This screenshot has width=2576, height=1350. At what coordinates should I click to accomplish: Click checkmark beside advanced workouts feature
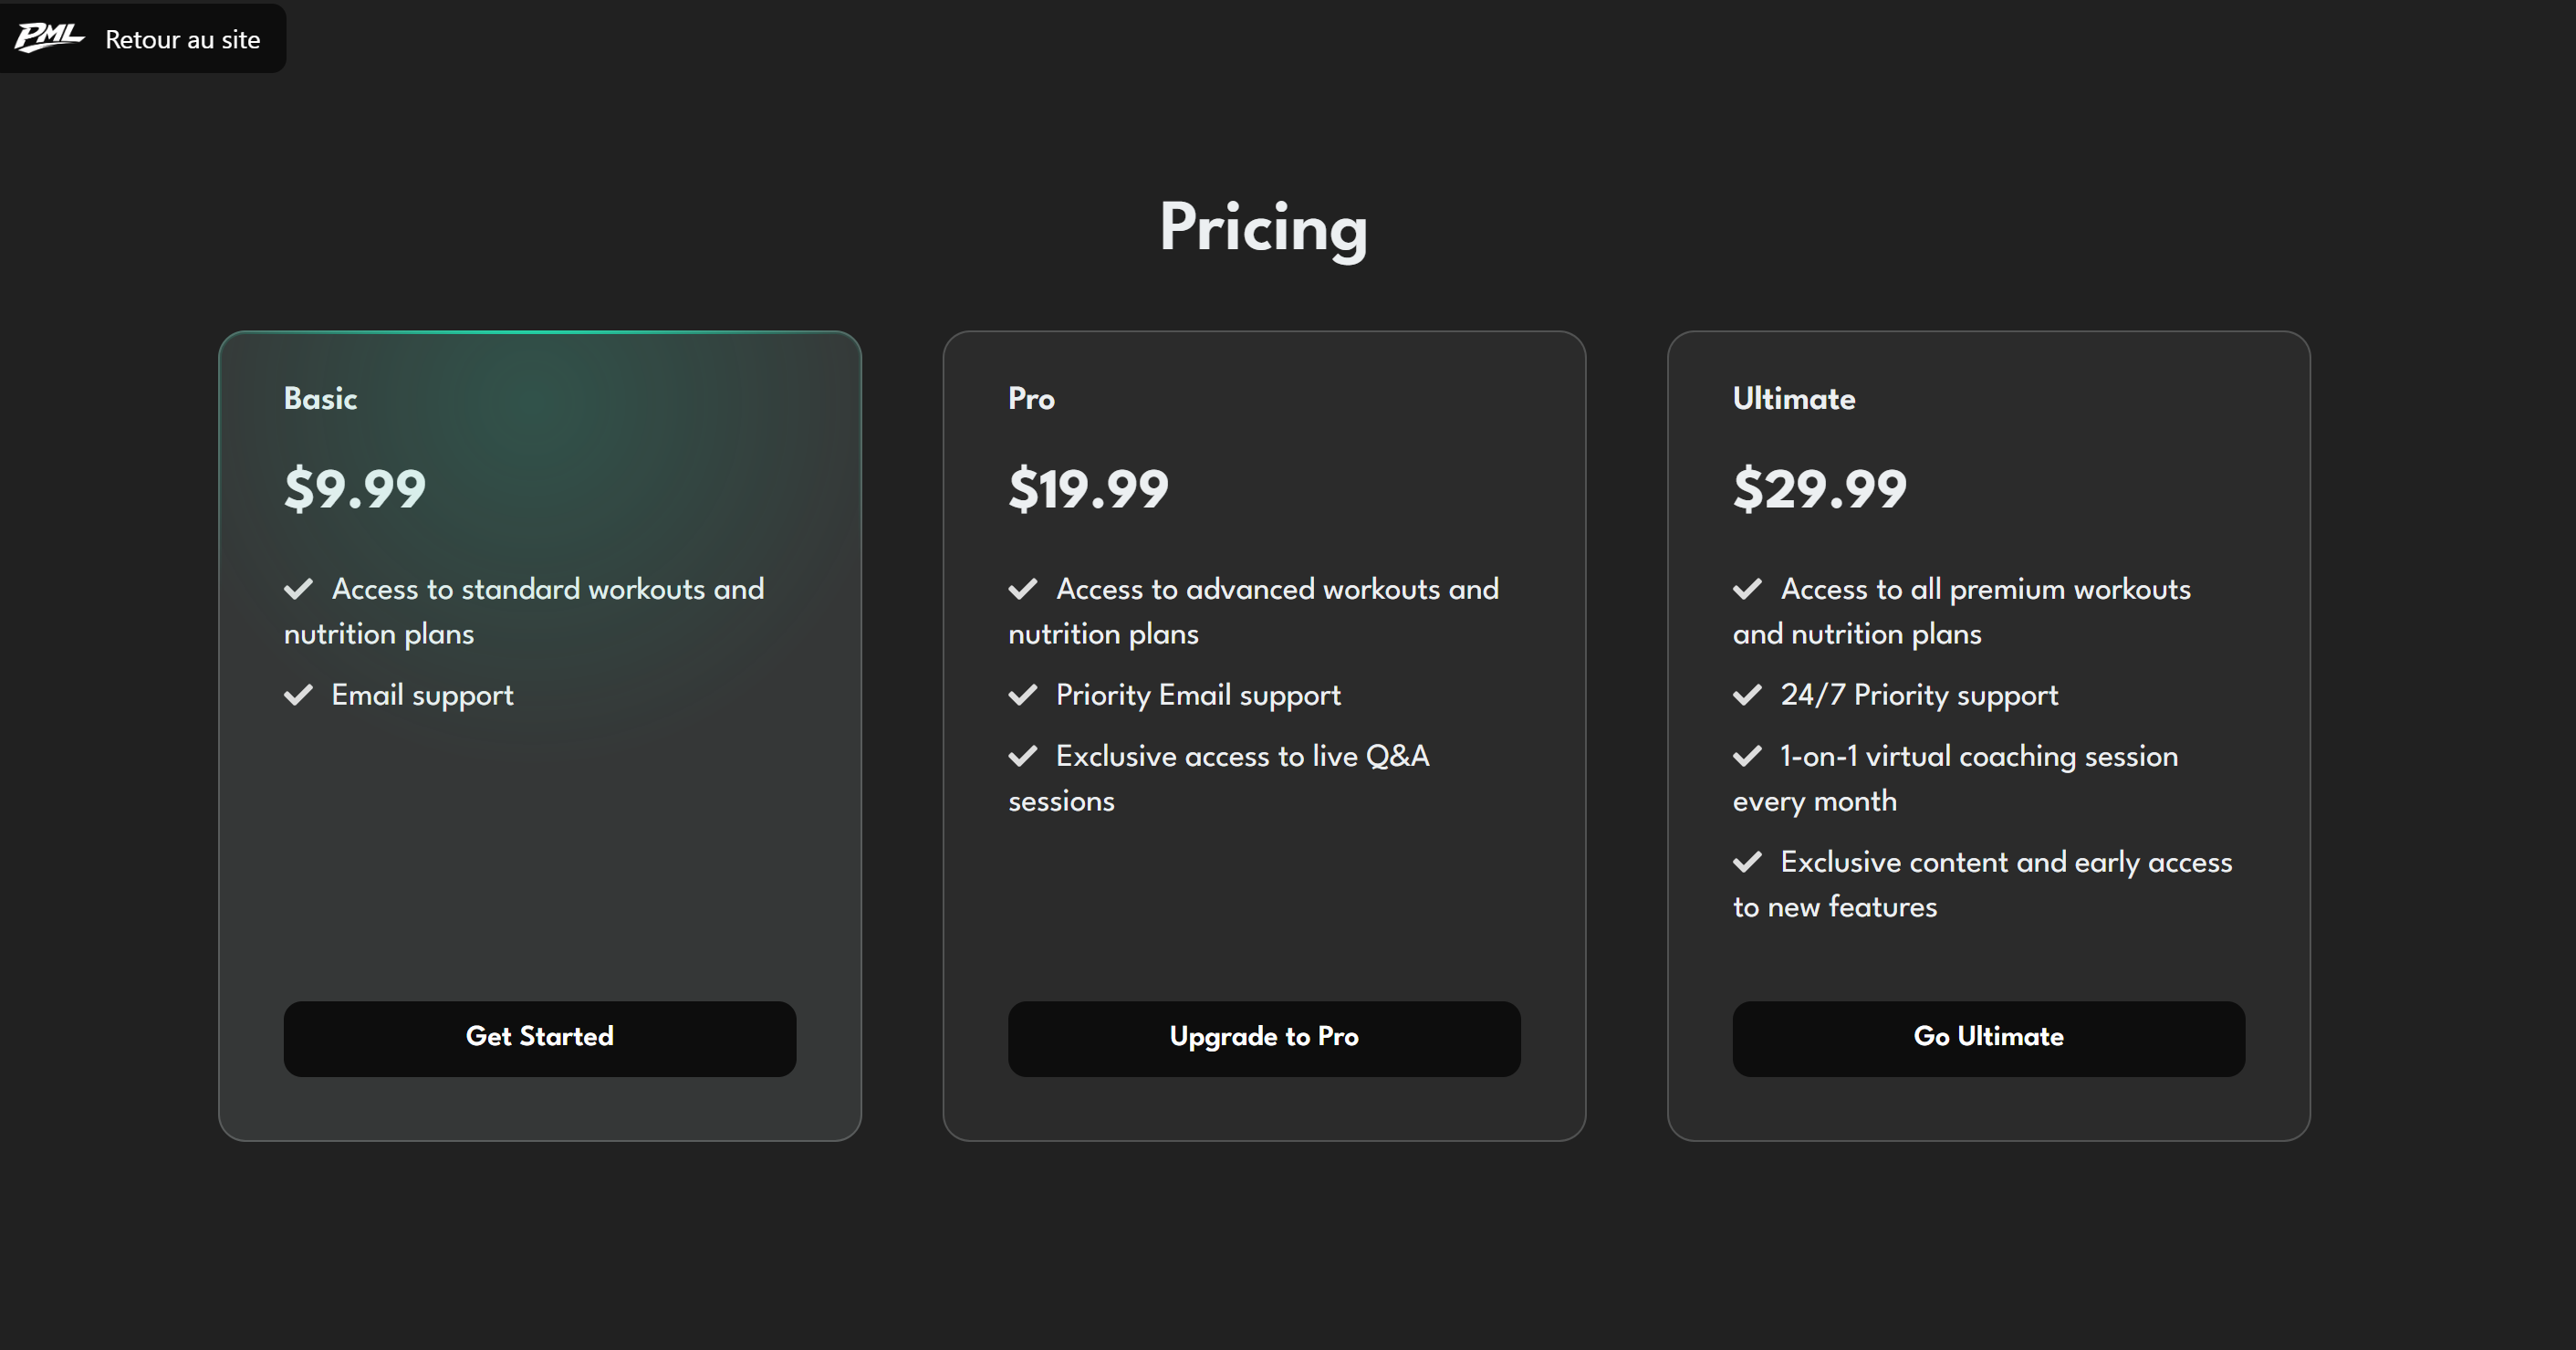point(1022,589)
